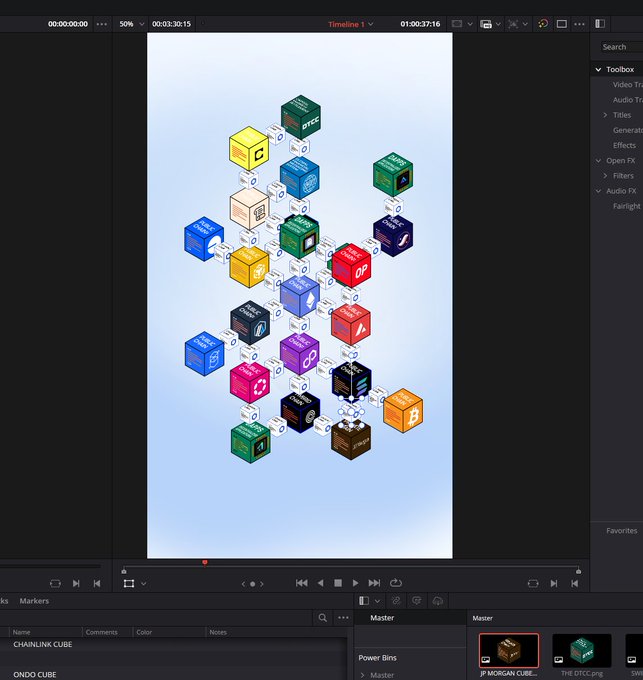Click the 00:00:00:00 source timecode field

[x=68, y=24]
